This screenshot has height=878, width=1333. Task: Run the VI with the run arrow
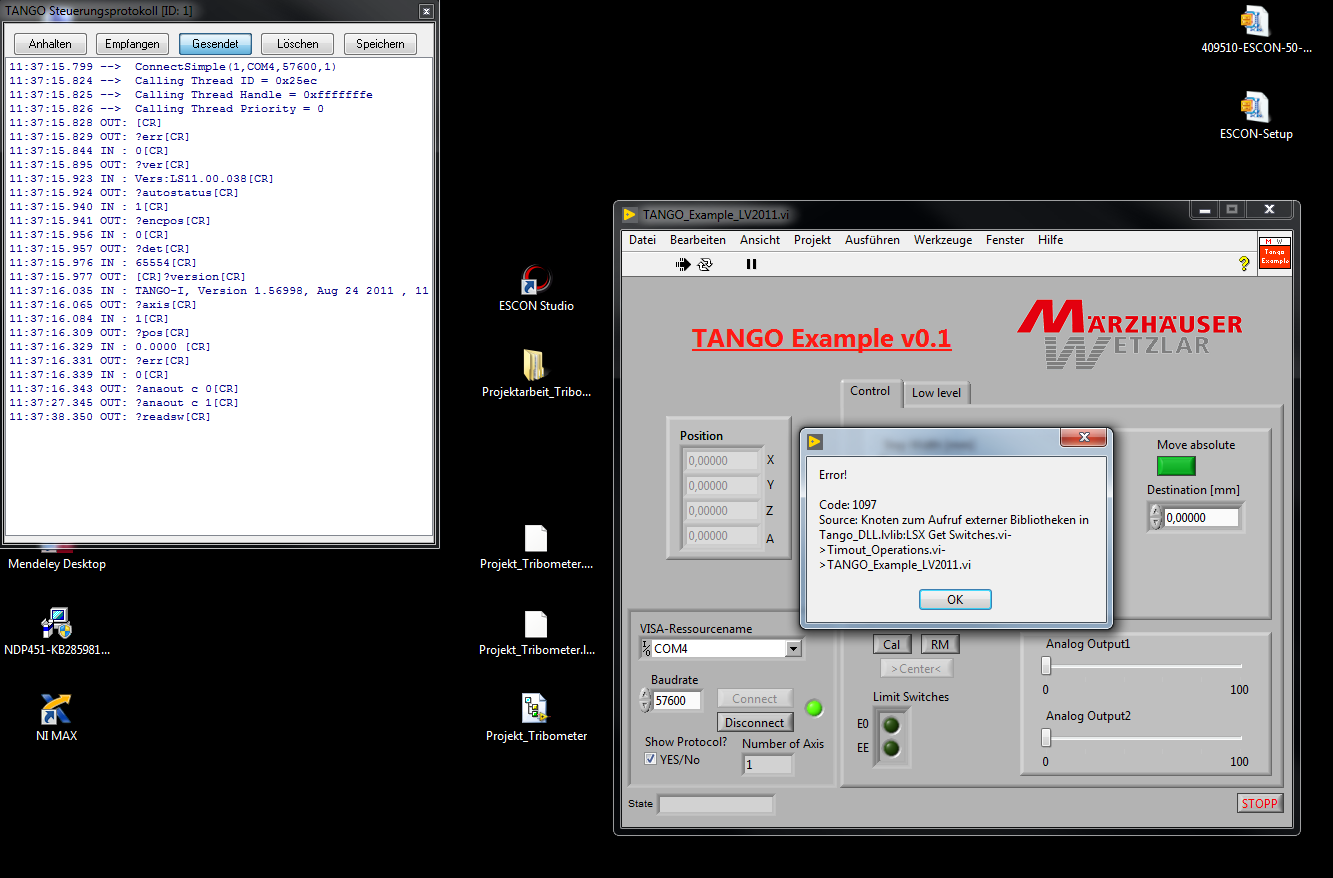pyautogui.click(x=683, y=264)
